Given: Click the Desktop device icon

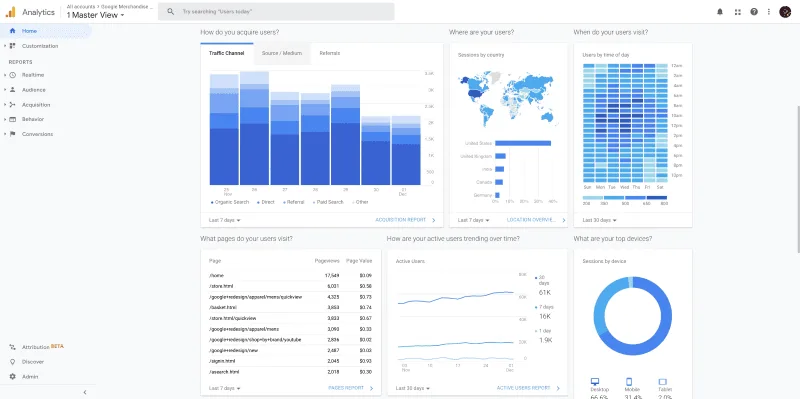Looking at the screenshot, I should [x=594, y=382].
